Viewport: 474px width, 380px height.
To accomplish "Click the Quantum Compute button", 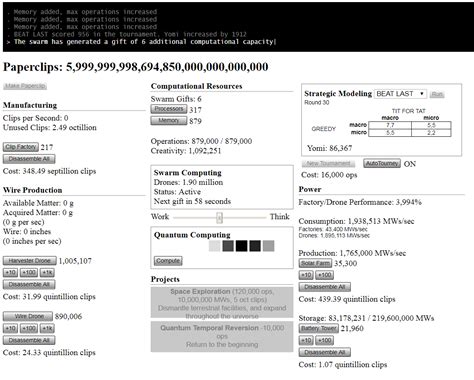I will pyautogui.click(x=168, y=261).
